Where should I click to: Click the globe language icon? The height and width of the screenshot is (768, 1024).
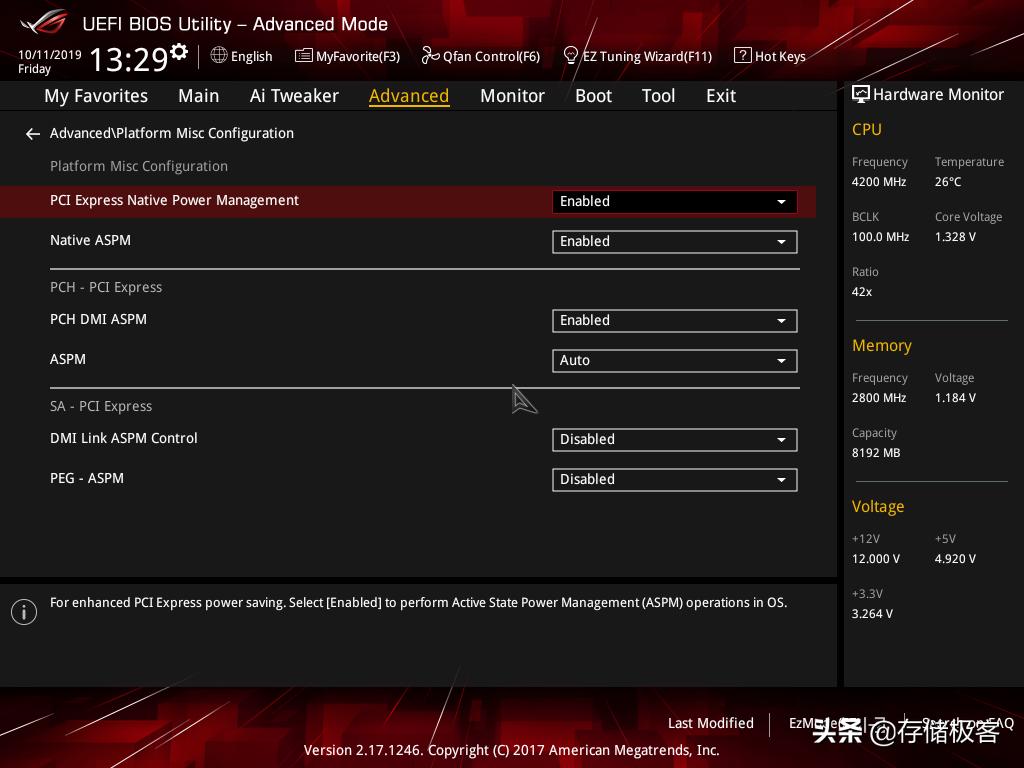pyautogui.click(x=219, y=56)
